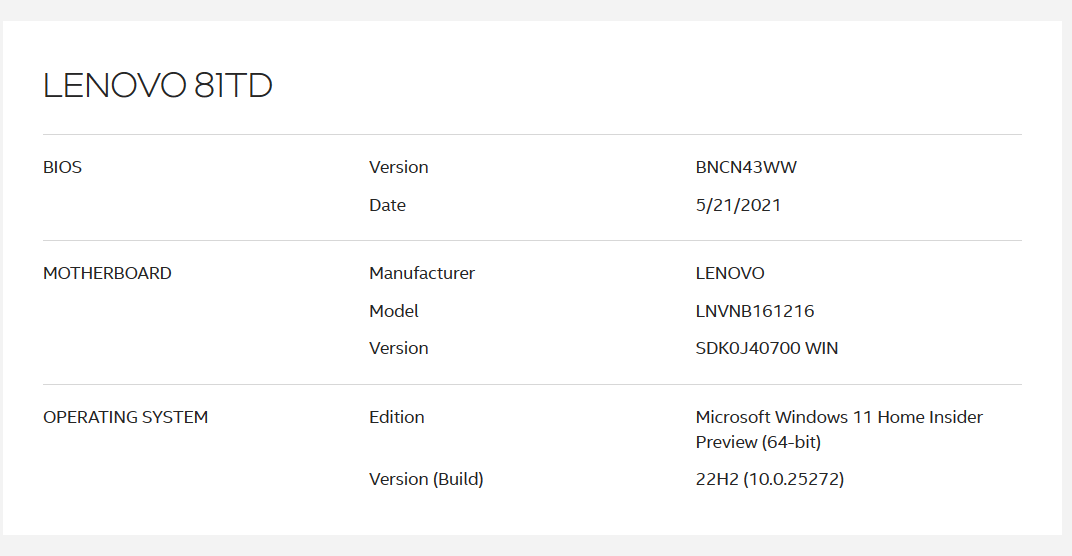Viewport: 1072px width, 556px height.
Task: Click the divider line under the heading
Action: click(x=532, y=134)
